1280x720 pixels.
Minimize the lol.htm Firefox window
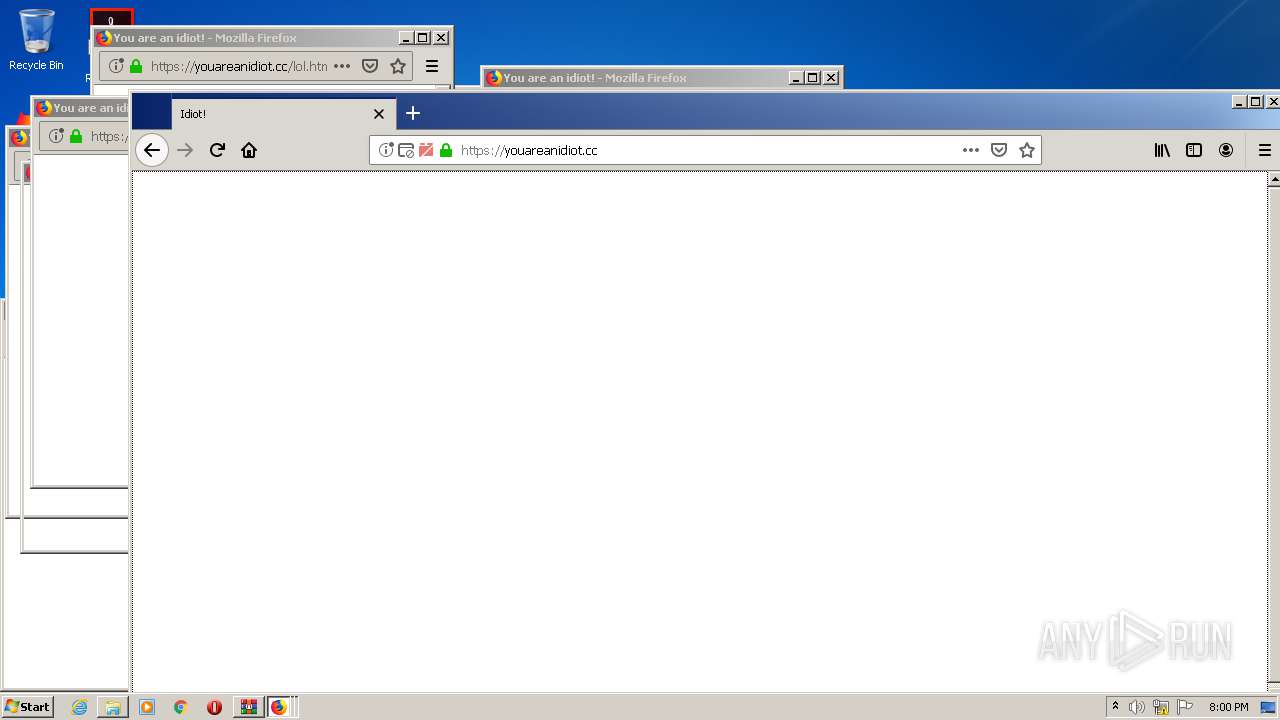click(406, 38)
